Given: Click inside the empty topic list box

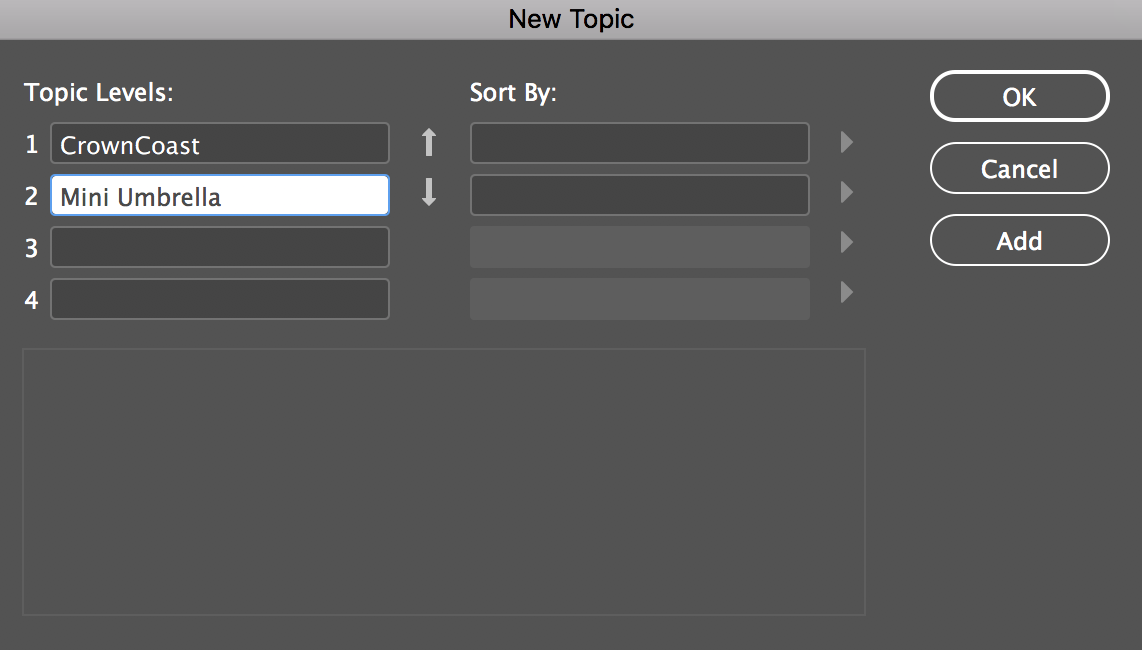Looking at the screenshot, I should pos(443,481).
